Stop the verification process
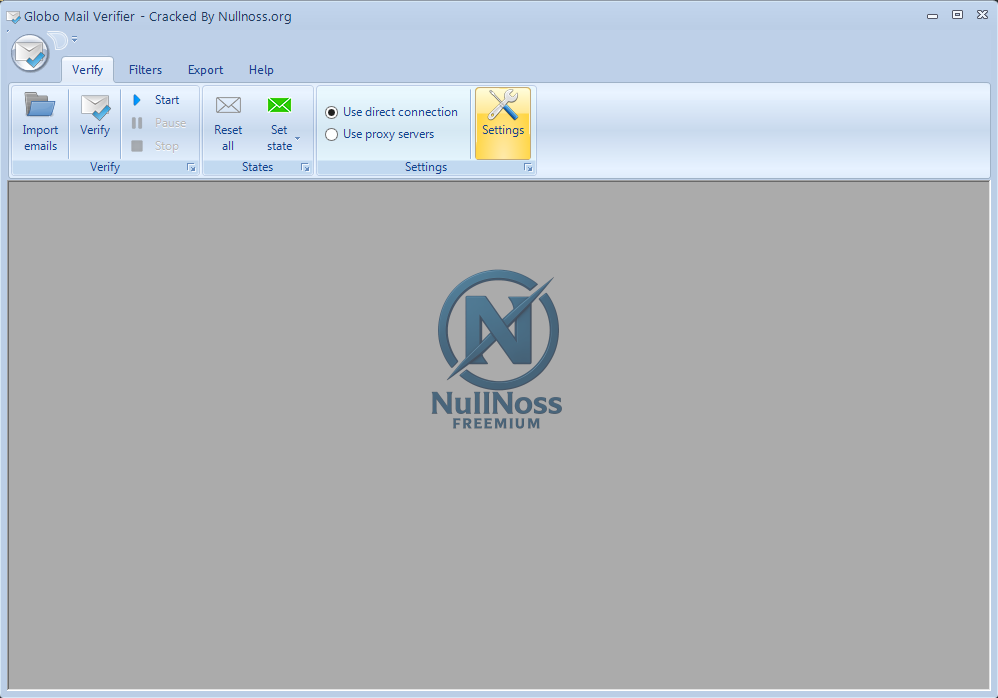998x698 pixels. pos(158,145)
